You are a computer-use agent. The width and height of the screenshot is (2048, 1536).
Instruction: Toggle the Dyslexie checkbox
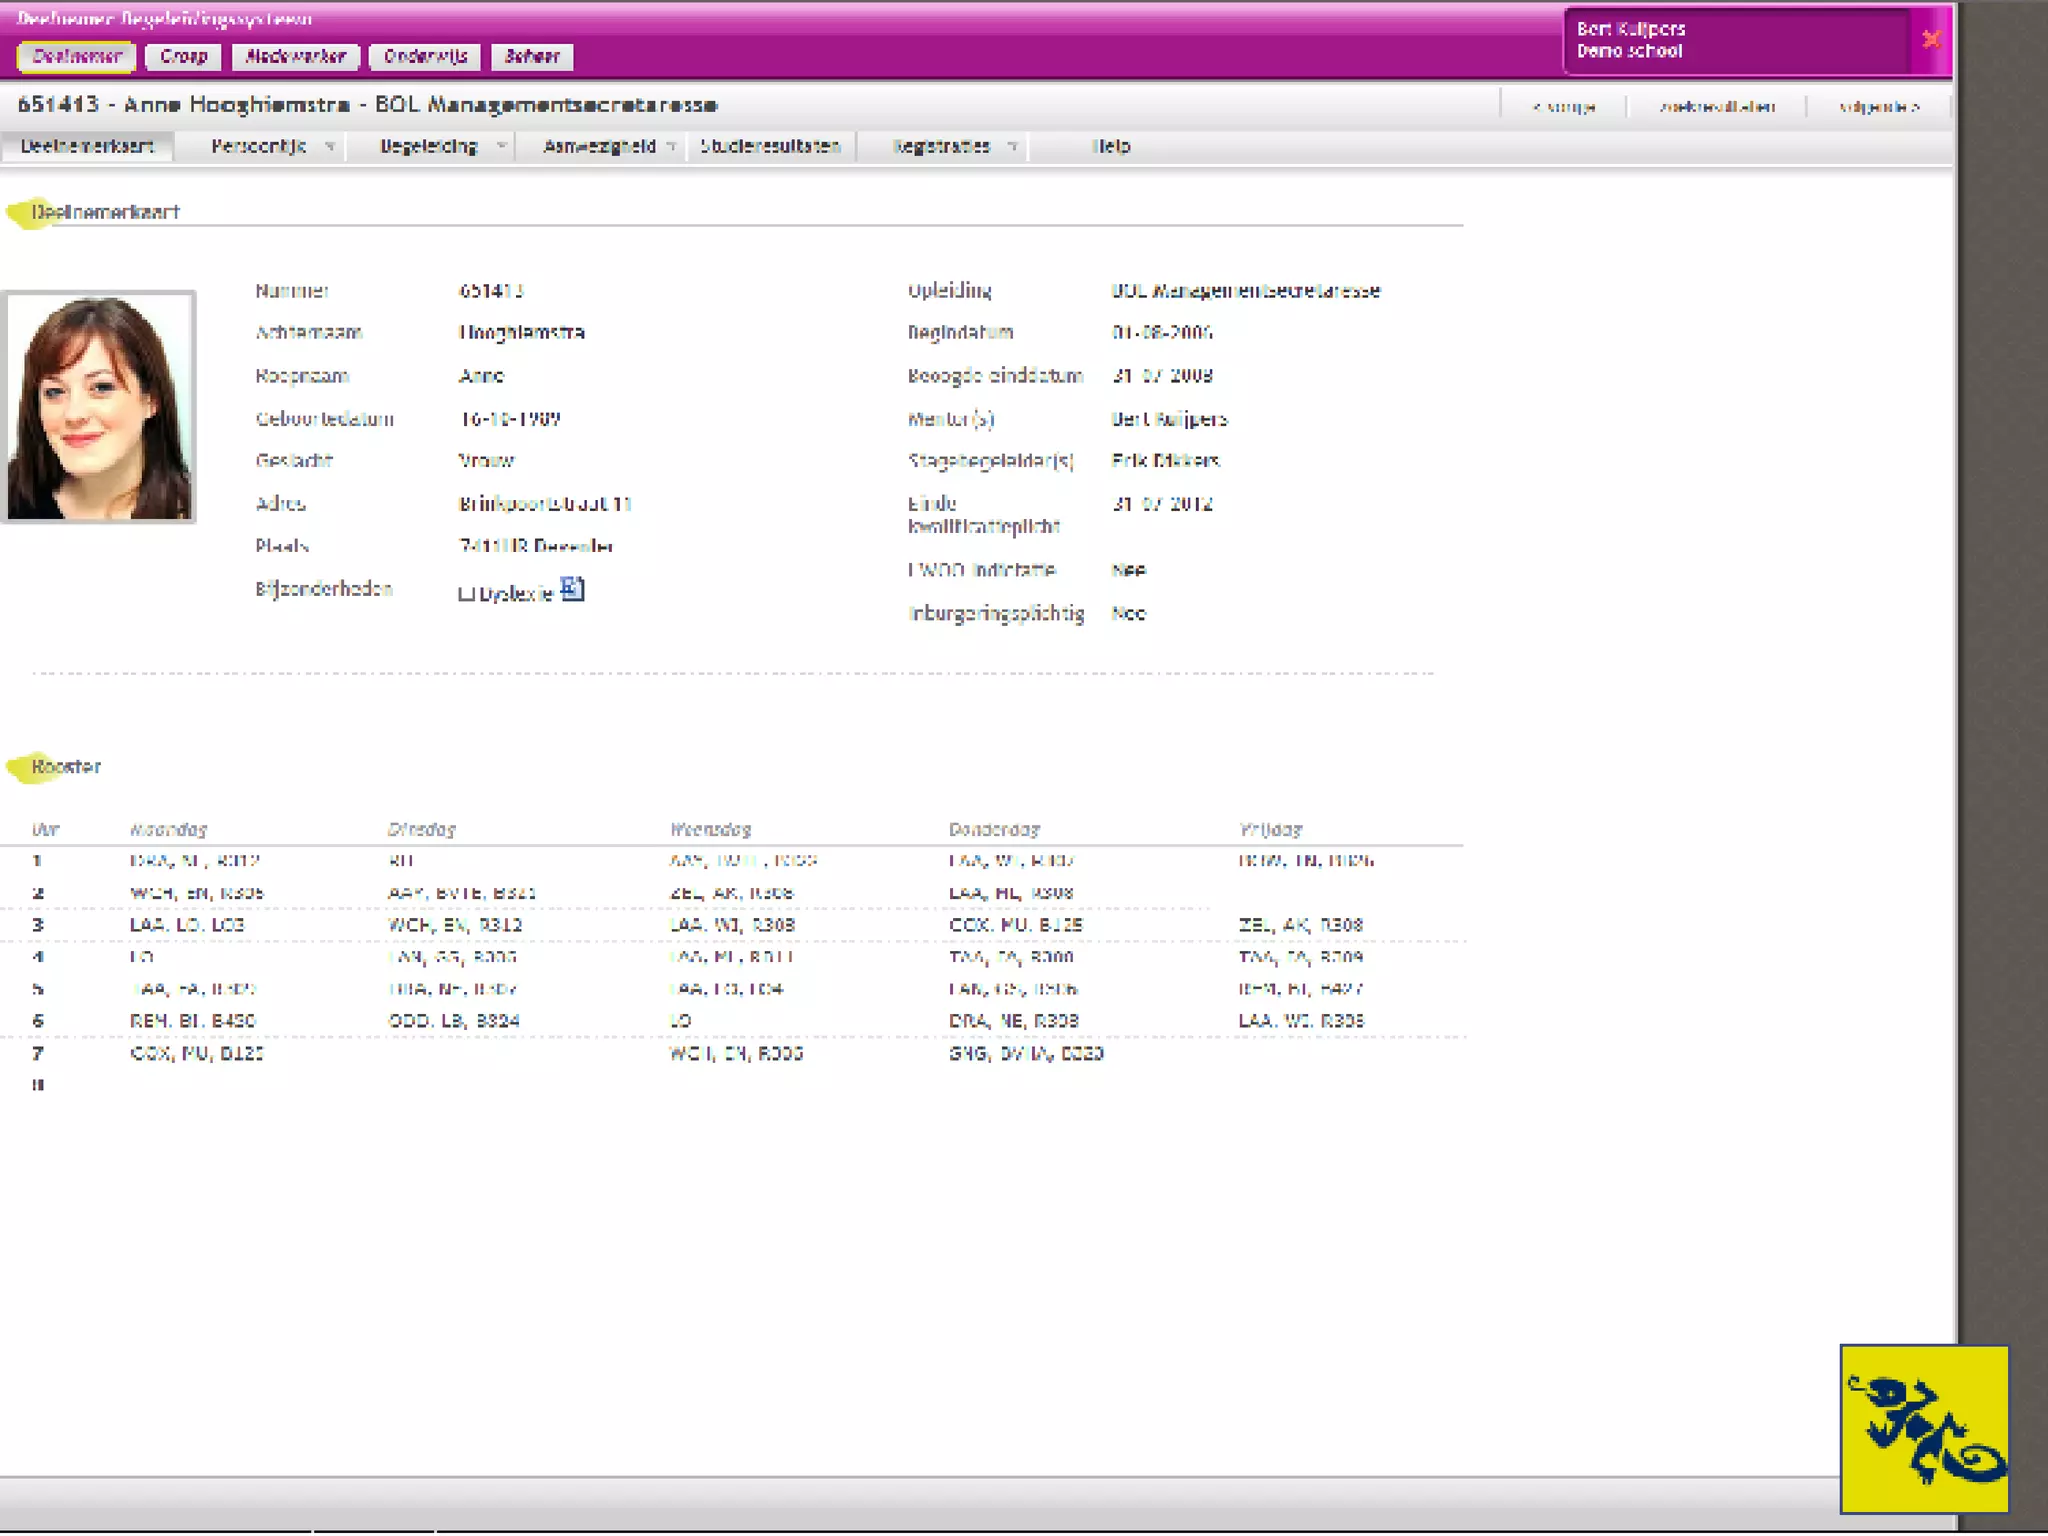coord(466,594)
